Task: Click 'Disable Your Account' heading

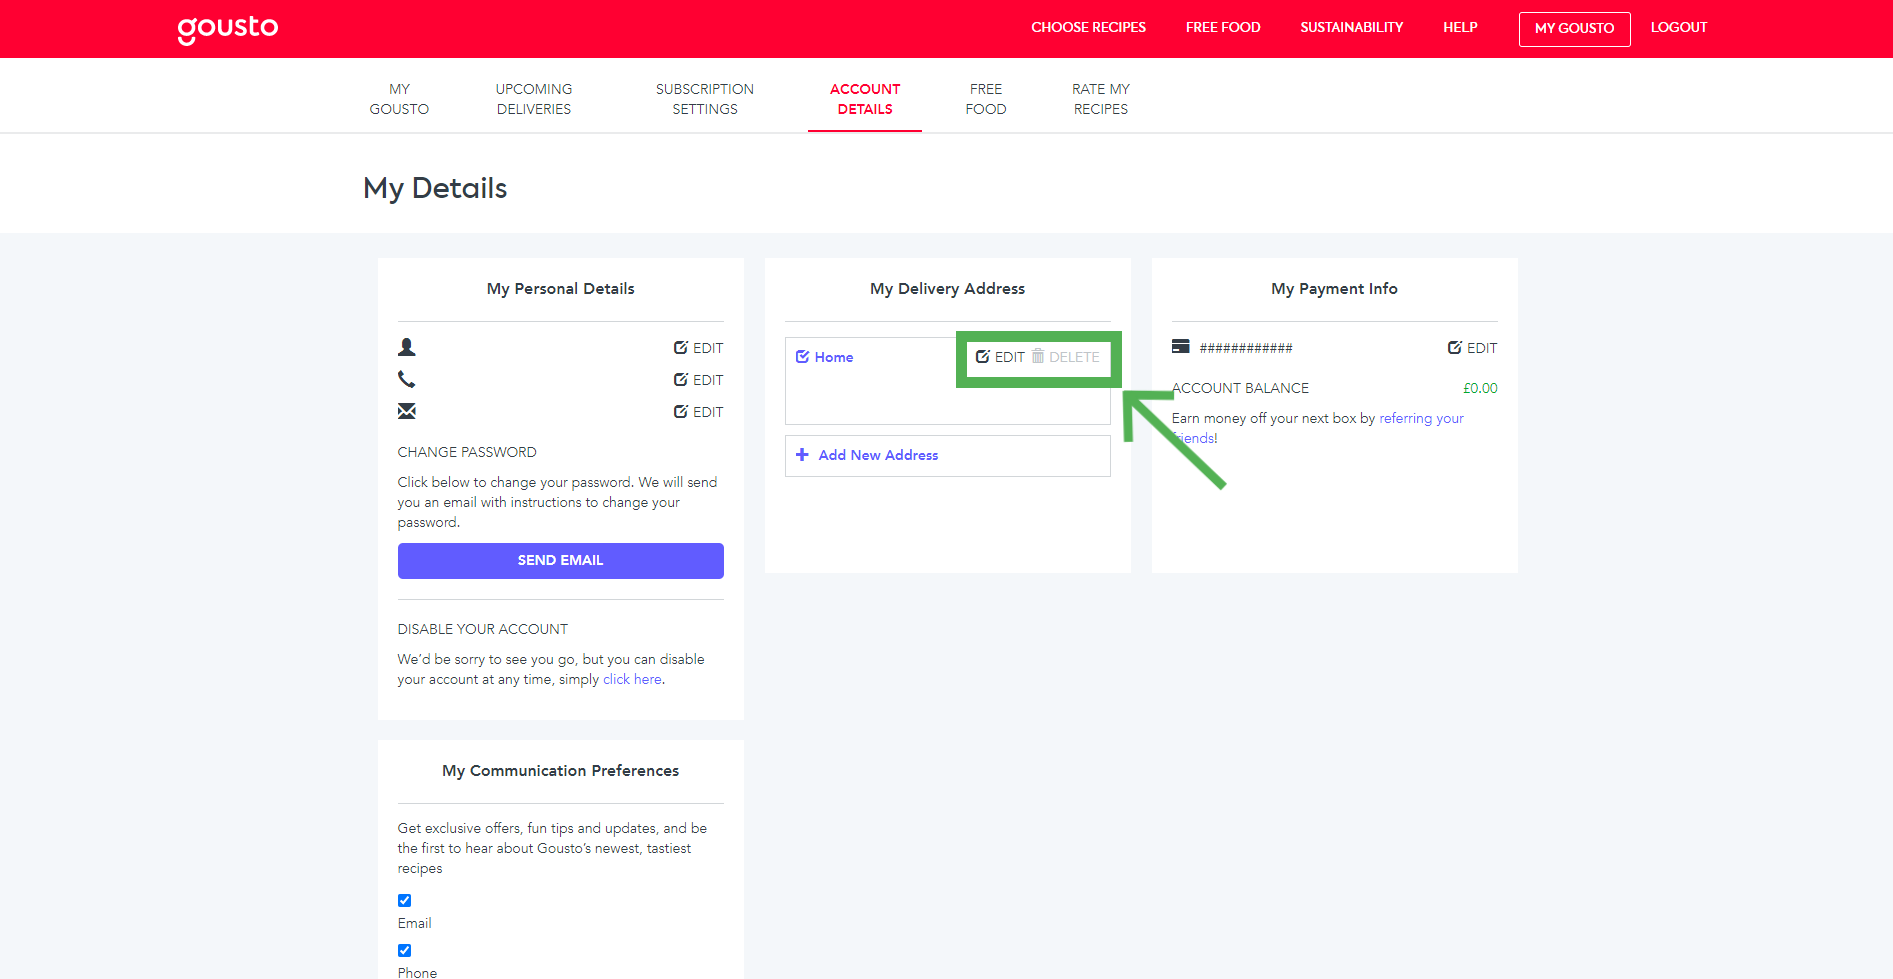Action: pos(483,629)
